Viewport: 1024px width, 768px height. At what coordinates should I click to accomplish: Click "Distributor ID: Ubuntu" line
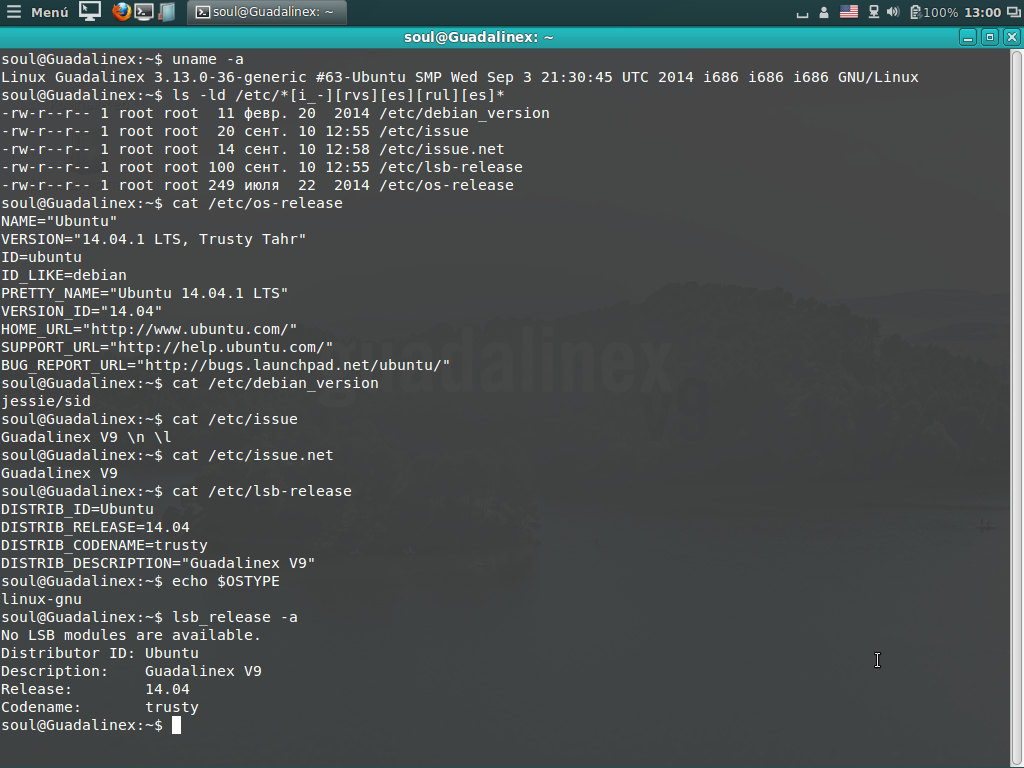pyautogui.click(x=99, y=653)
